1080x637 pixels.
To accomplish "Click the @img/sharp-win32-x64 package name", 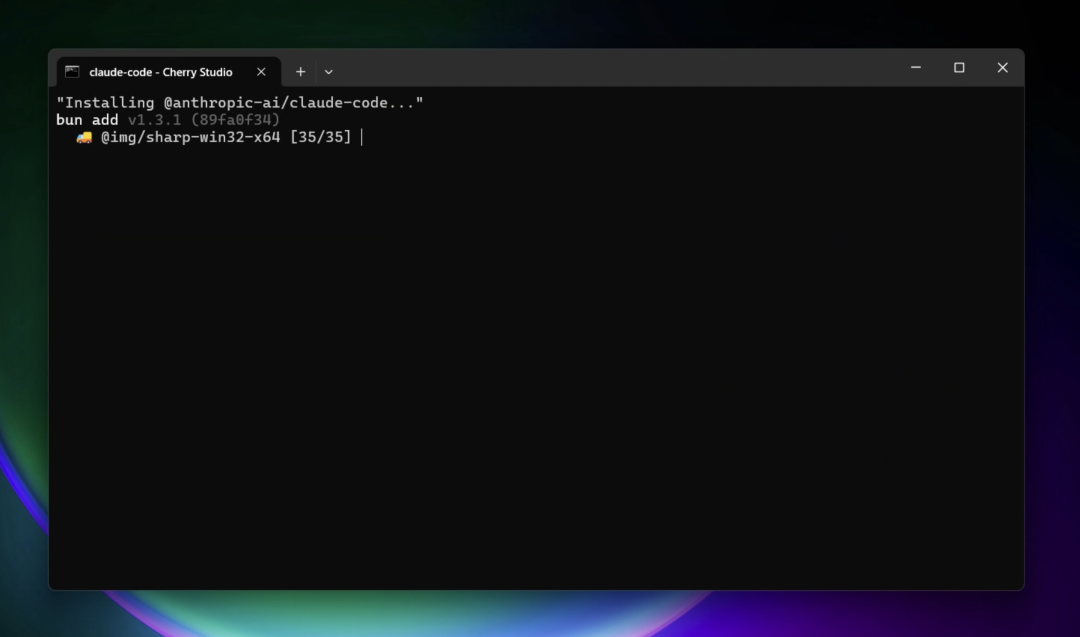I will point(191,137).
